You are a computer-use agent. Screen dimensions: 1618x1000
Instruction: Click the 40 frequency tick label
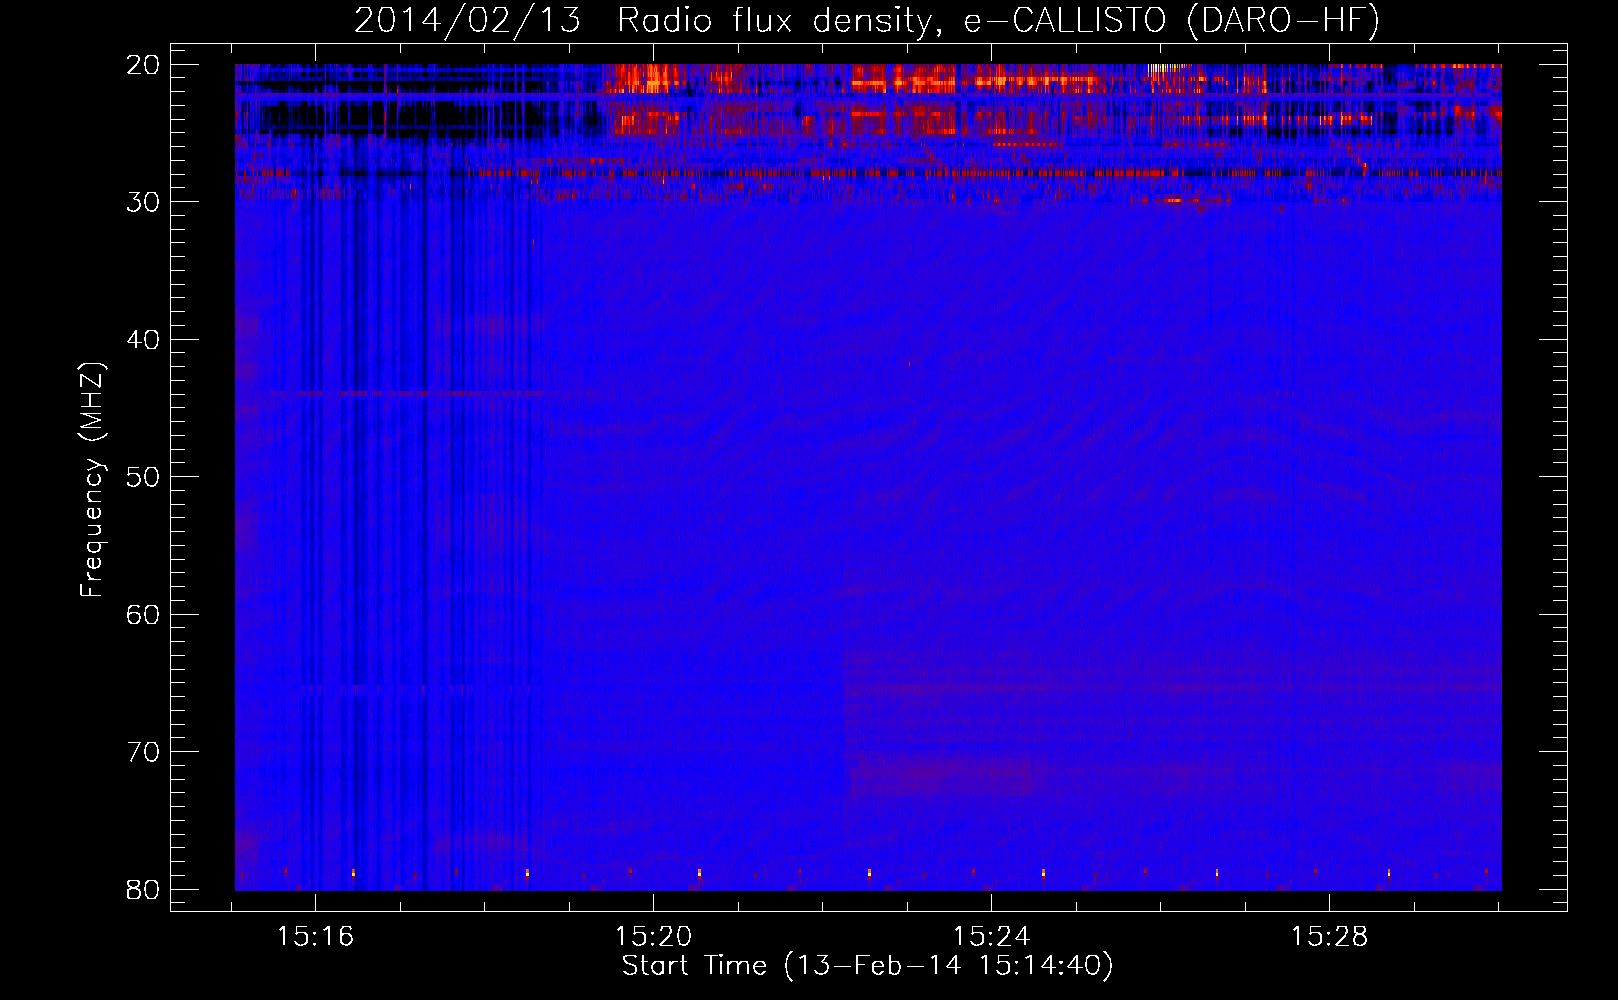click(144, 339)
